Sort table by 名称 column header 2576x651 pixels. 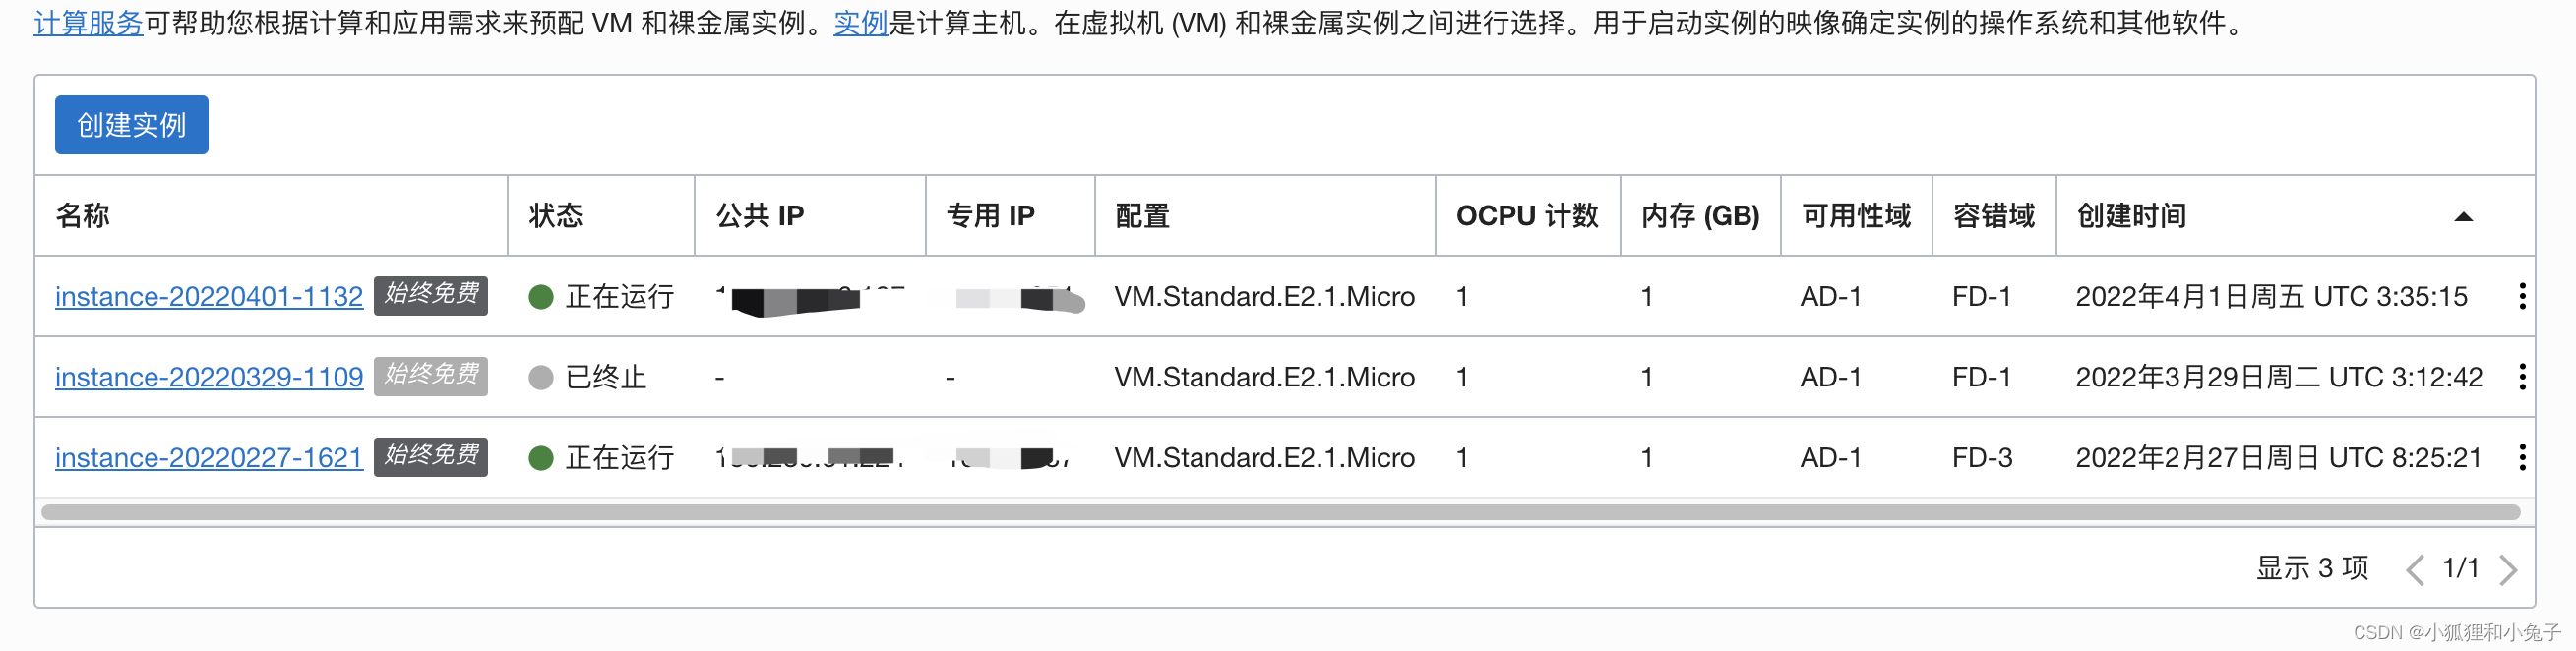(x=83, y=215)
